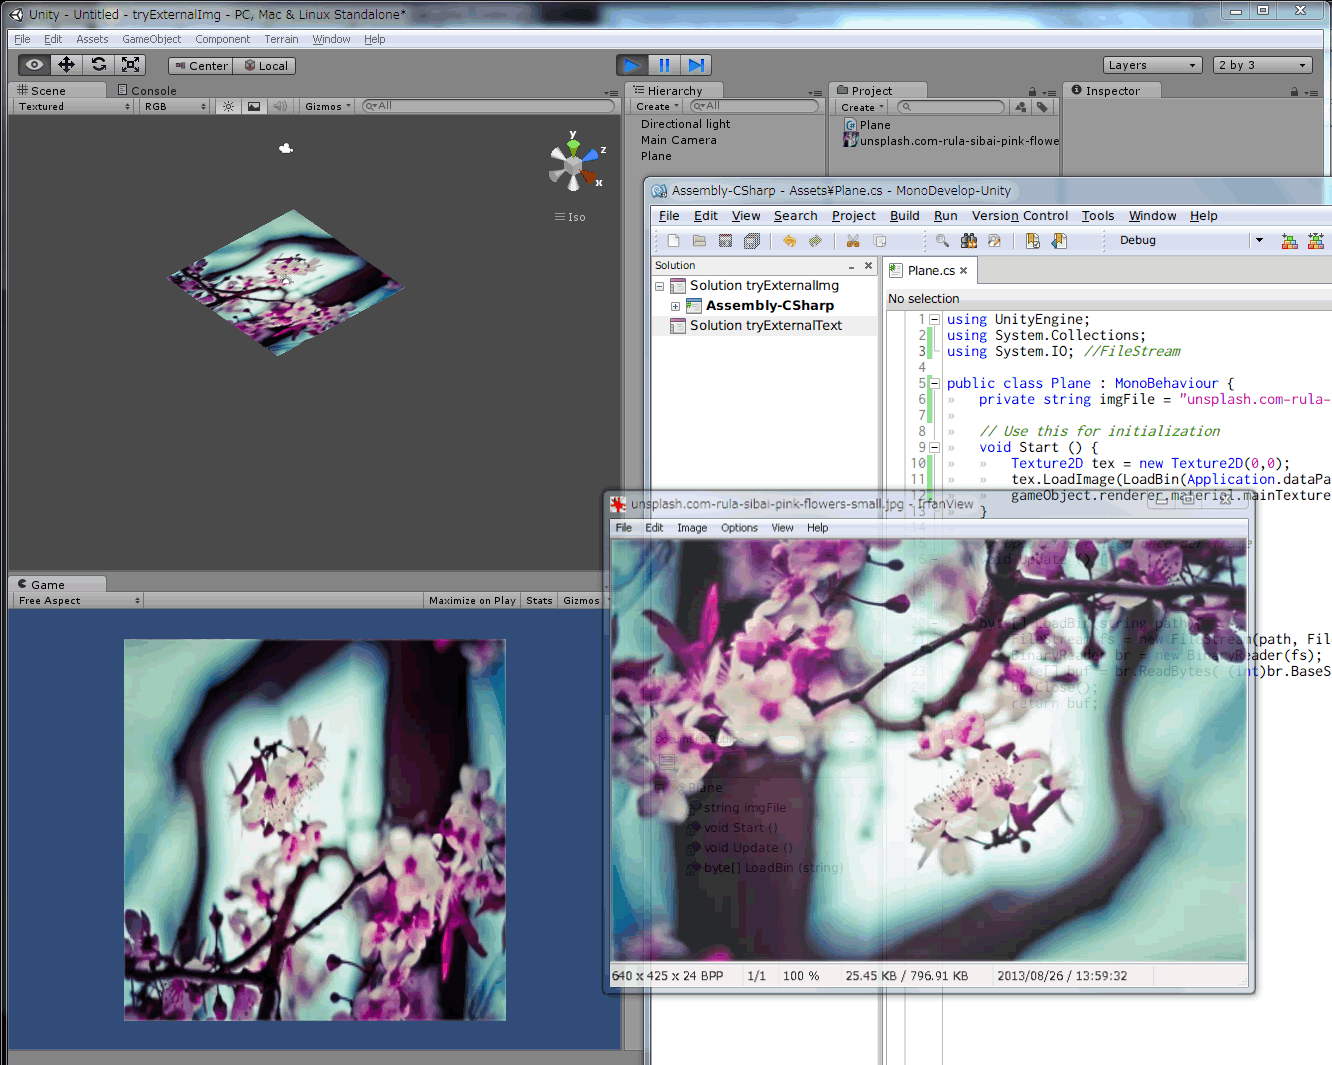Toggle Maximize on Play
Image resolution: width=1332 pixels, height=1065 pixels.
[472, 600]
